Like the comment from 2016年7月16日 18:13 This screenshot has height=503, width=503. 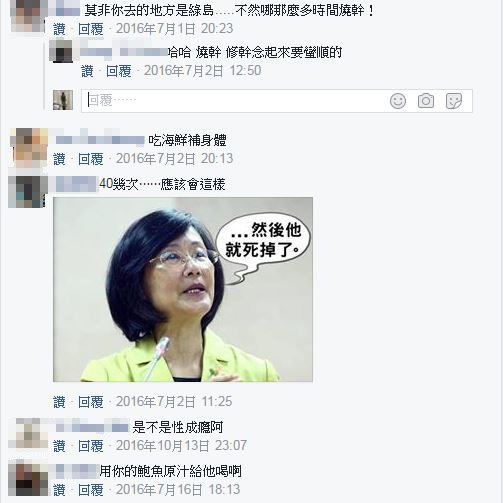59,490
